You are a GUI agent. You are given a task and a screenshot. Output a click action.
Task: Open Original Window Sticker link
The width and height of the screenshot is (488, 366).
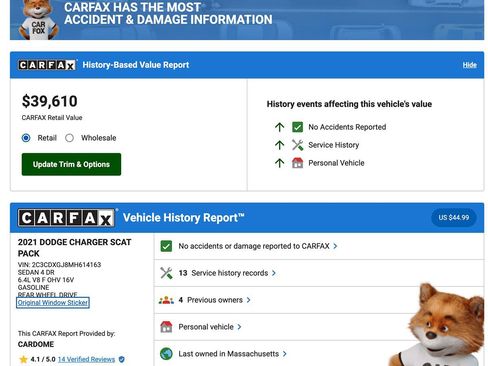click(53, 303)
